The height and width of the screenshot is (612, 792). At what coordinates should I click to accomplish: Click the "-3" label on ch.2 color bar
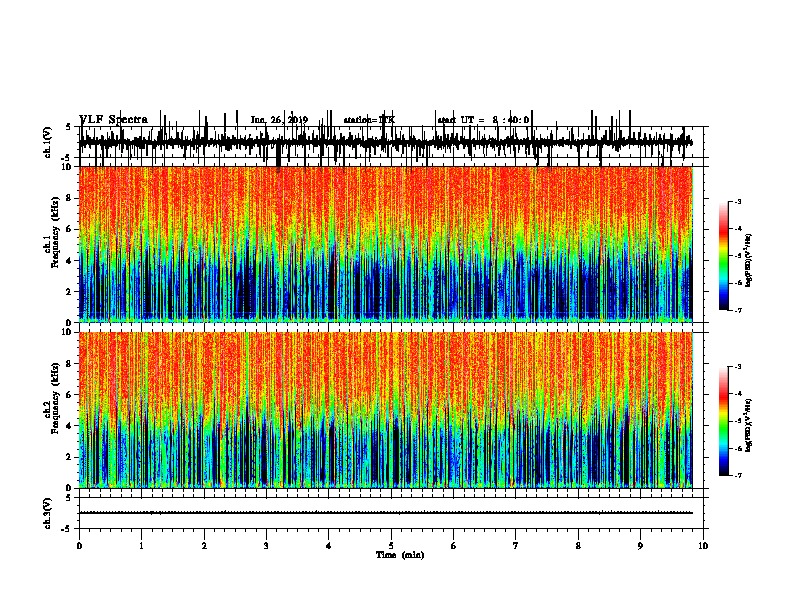coord(737,367)
